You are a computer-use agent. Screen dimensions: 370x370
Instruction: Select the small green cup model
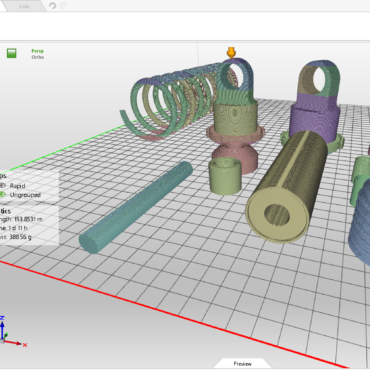pos(225,176)
